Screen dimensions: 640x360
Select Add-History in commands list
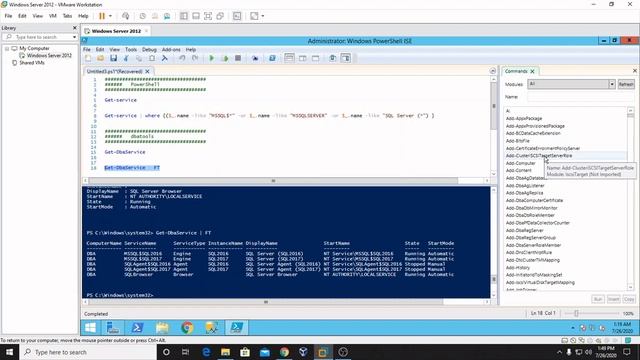click(x=518, y=268)
